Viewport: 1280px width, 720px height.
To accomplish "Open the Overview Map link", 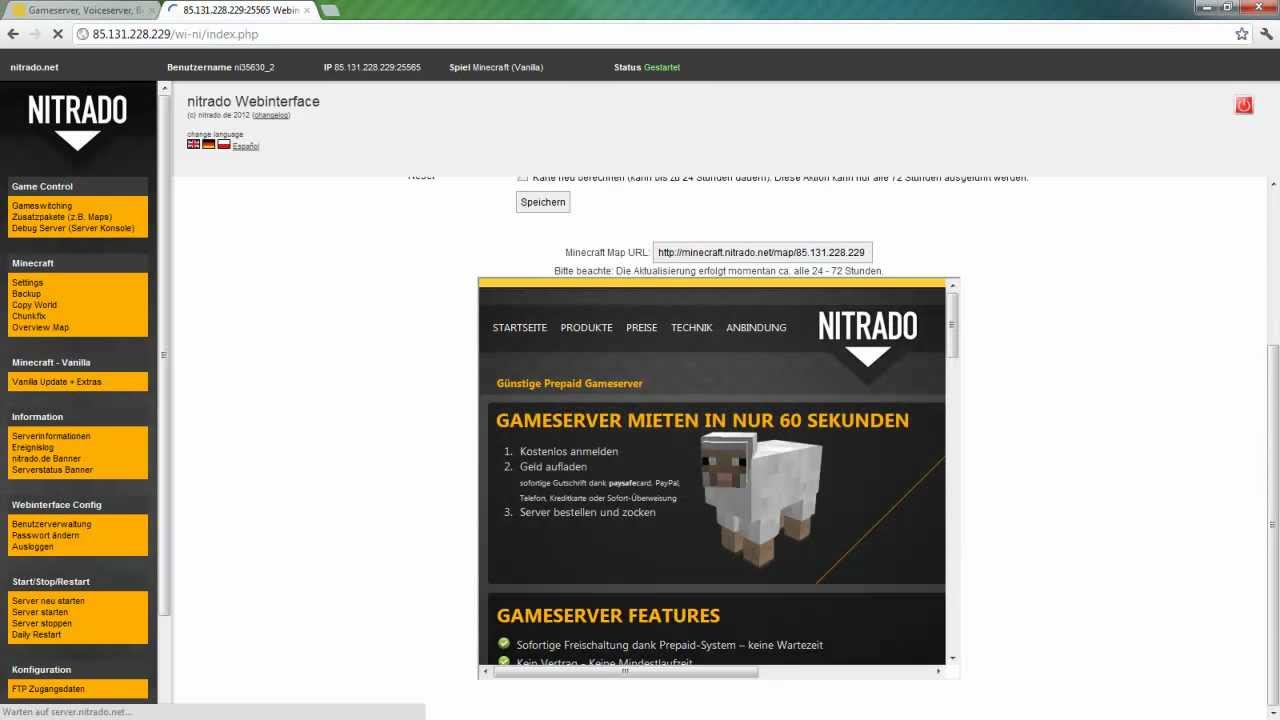I will (x=41, y=327).
